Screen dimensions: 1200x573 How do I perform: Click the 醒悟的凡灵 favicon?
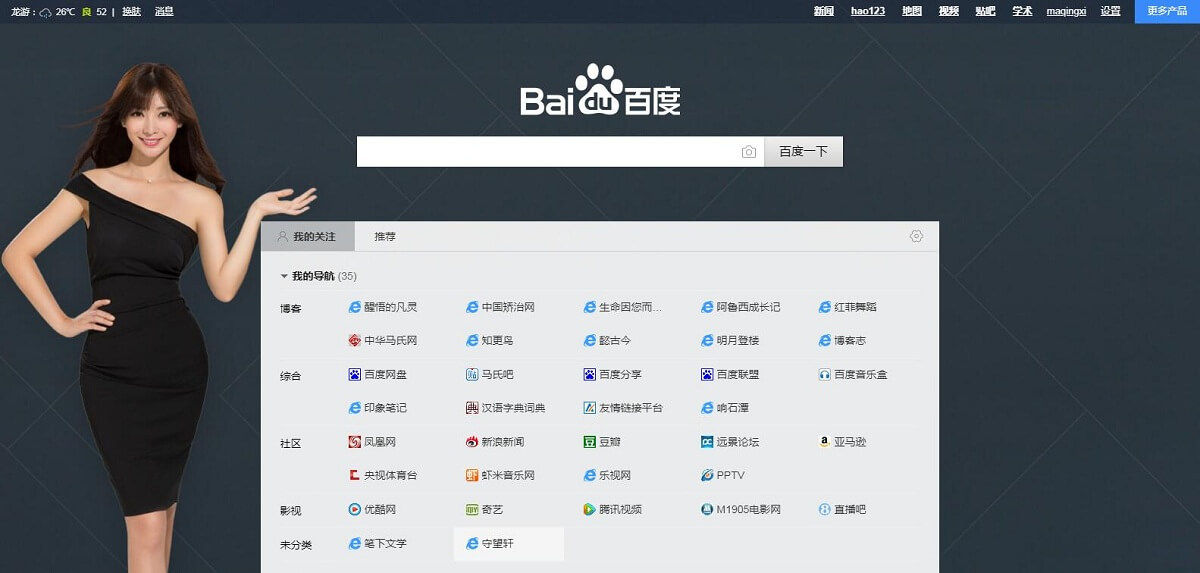pyautogui.click(x=354, y=307)
